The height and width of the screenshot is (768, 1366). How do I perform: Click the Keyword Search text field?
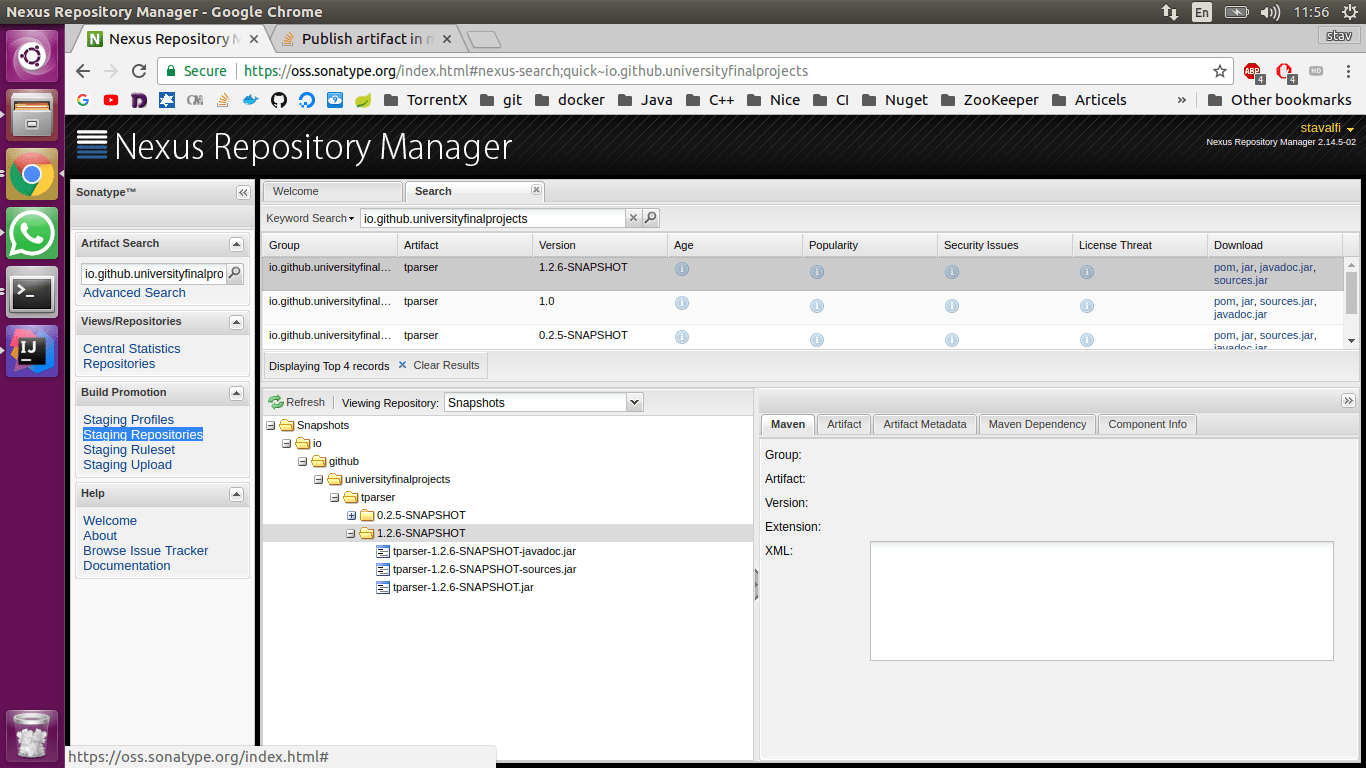[493, 218]
